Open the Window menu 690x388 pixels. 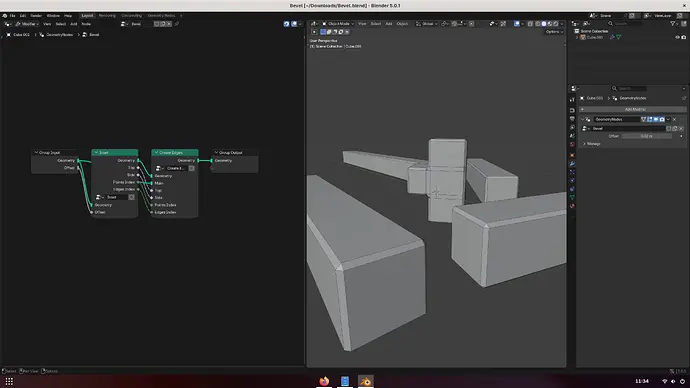tap(53, 15)
